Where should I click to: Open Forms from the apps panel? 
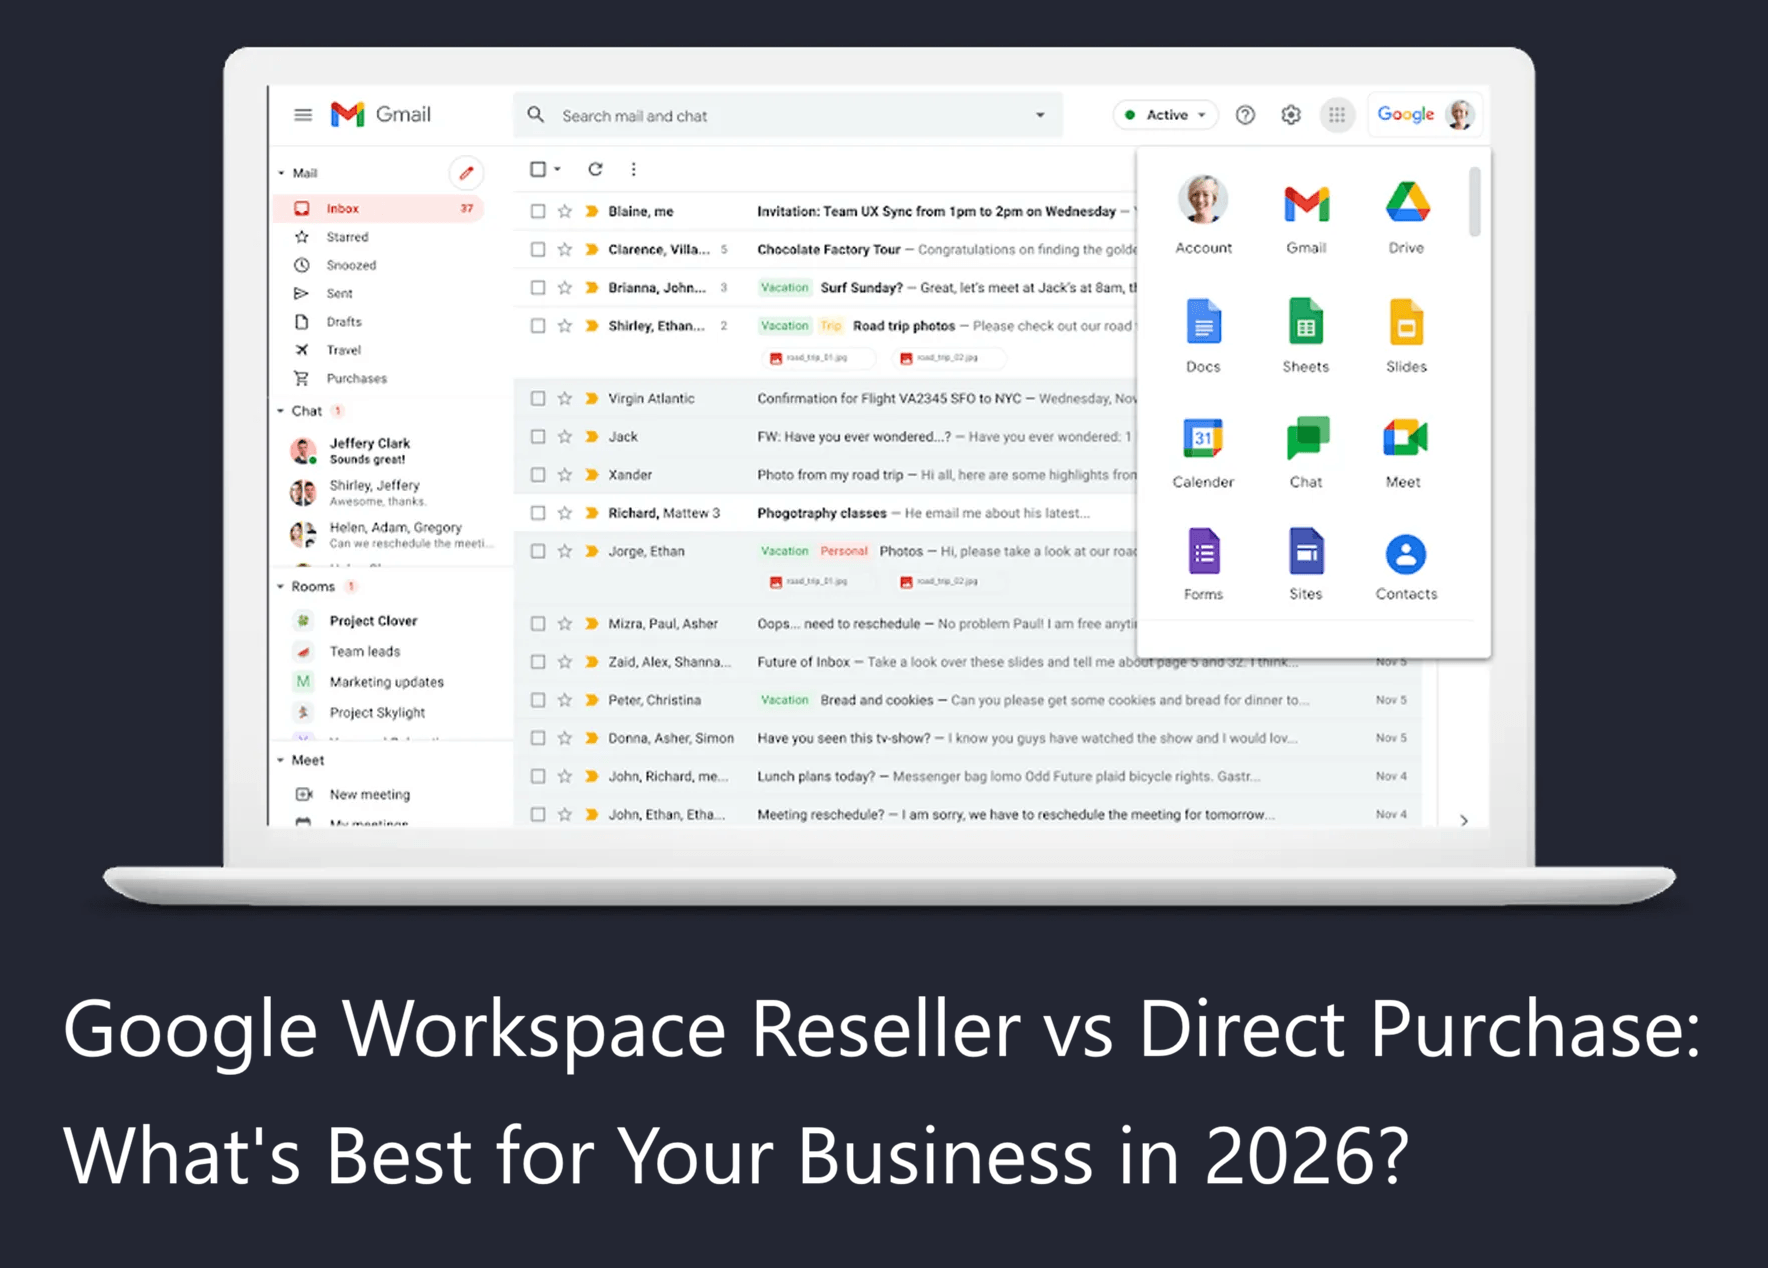[1203, 564]
